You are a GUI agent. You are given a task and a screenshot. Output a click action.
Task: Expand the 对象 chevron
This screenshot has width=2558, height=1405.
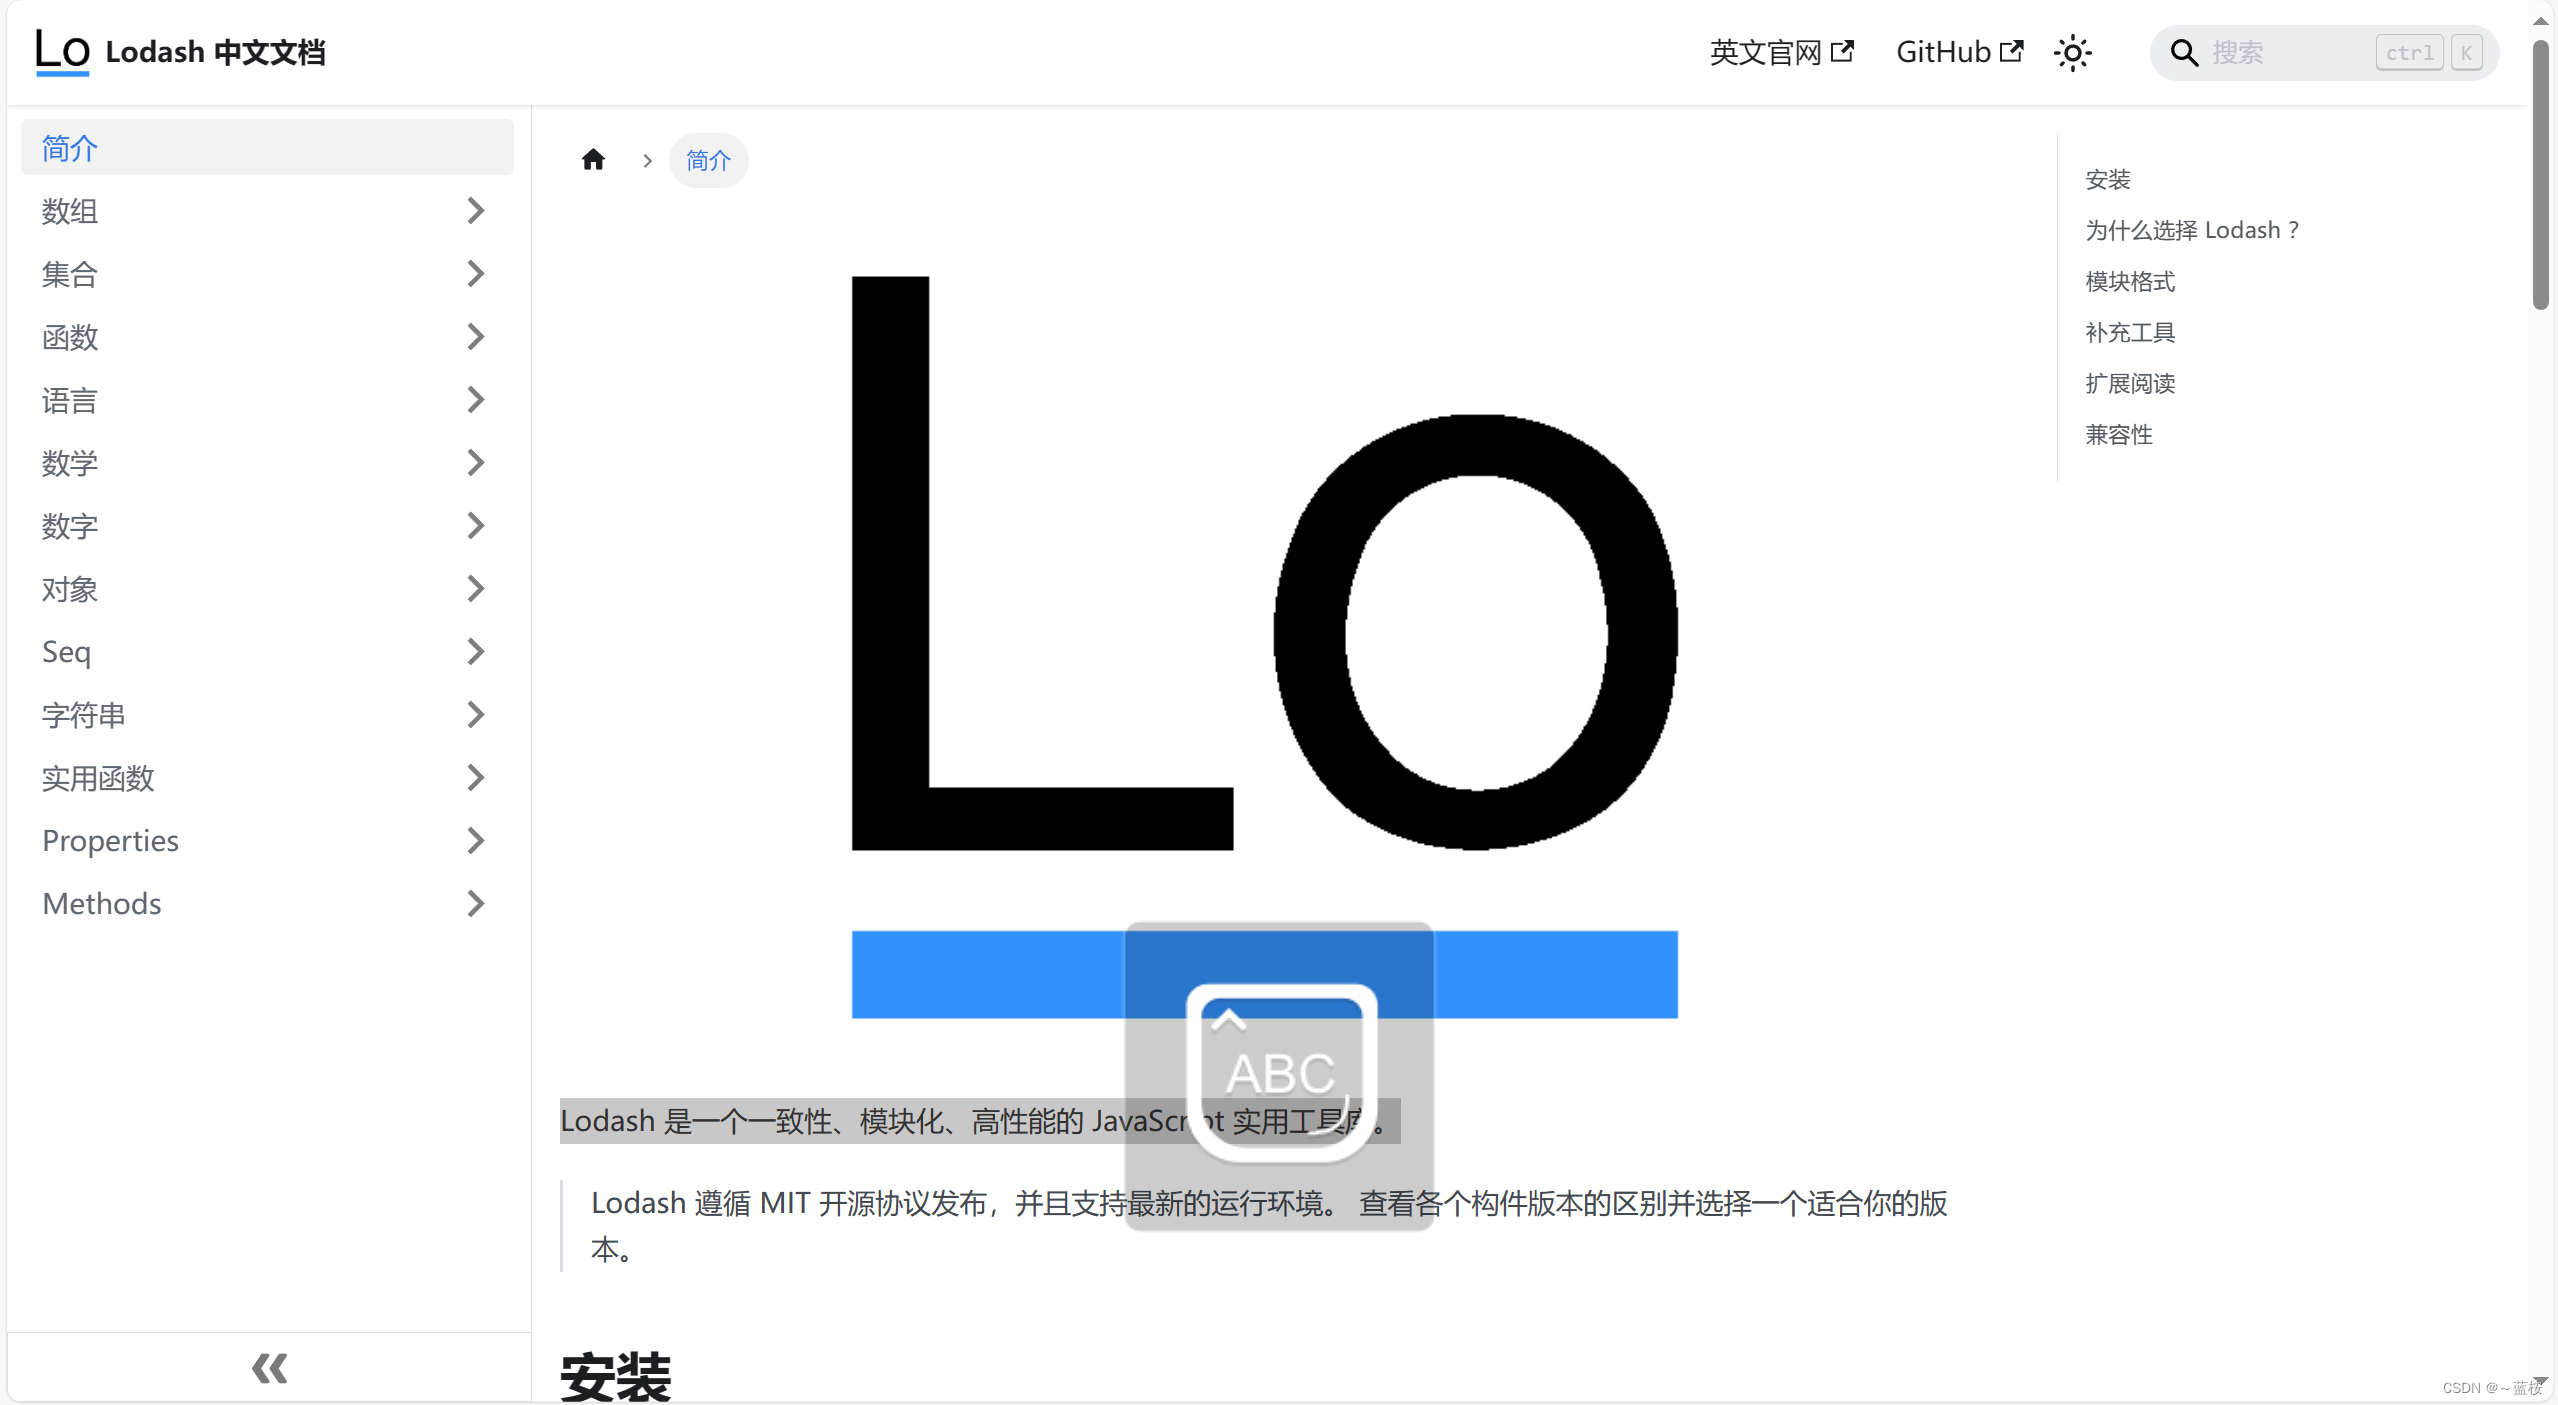476,589
